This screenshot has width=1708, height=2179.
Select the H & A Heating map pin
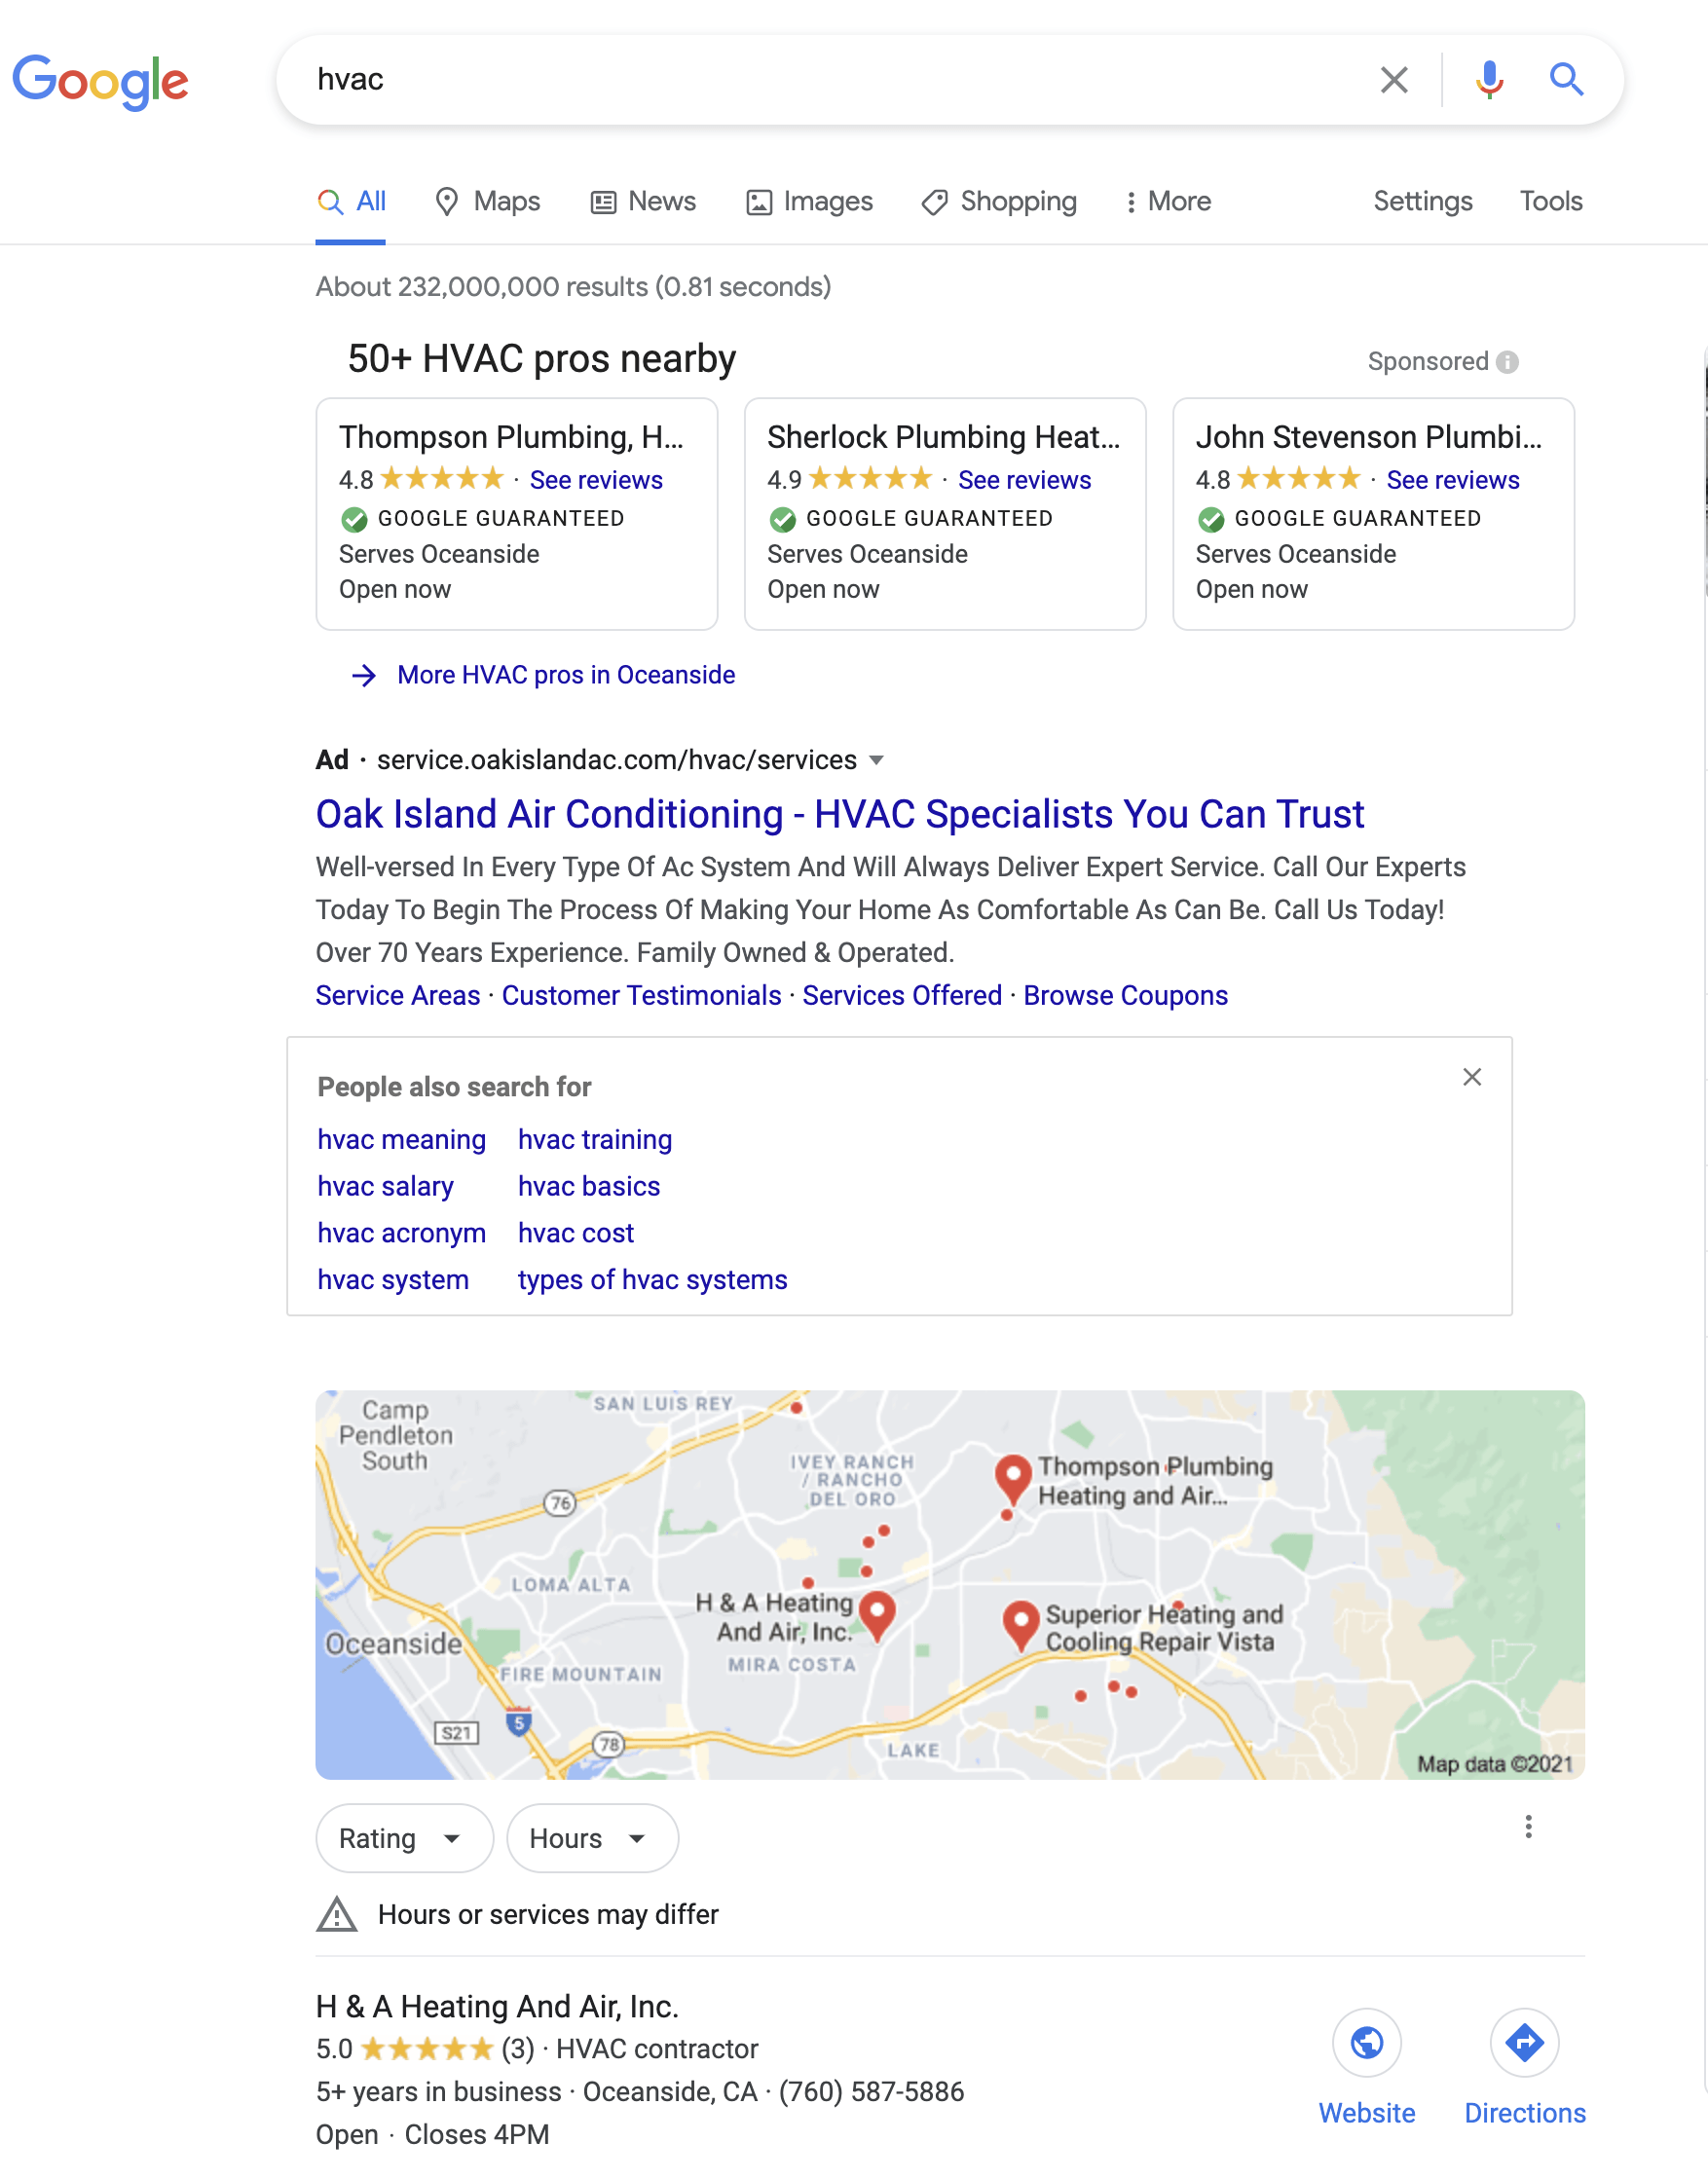[x=877, y=1615]
